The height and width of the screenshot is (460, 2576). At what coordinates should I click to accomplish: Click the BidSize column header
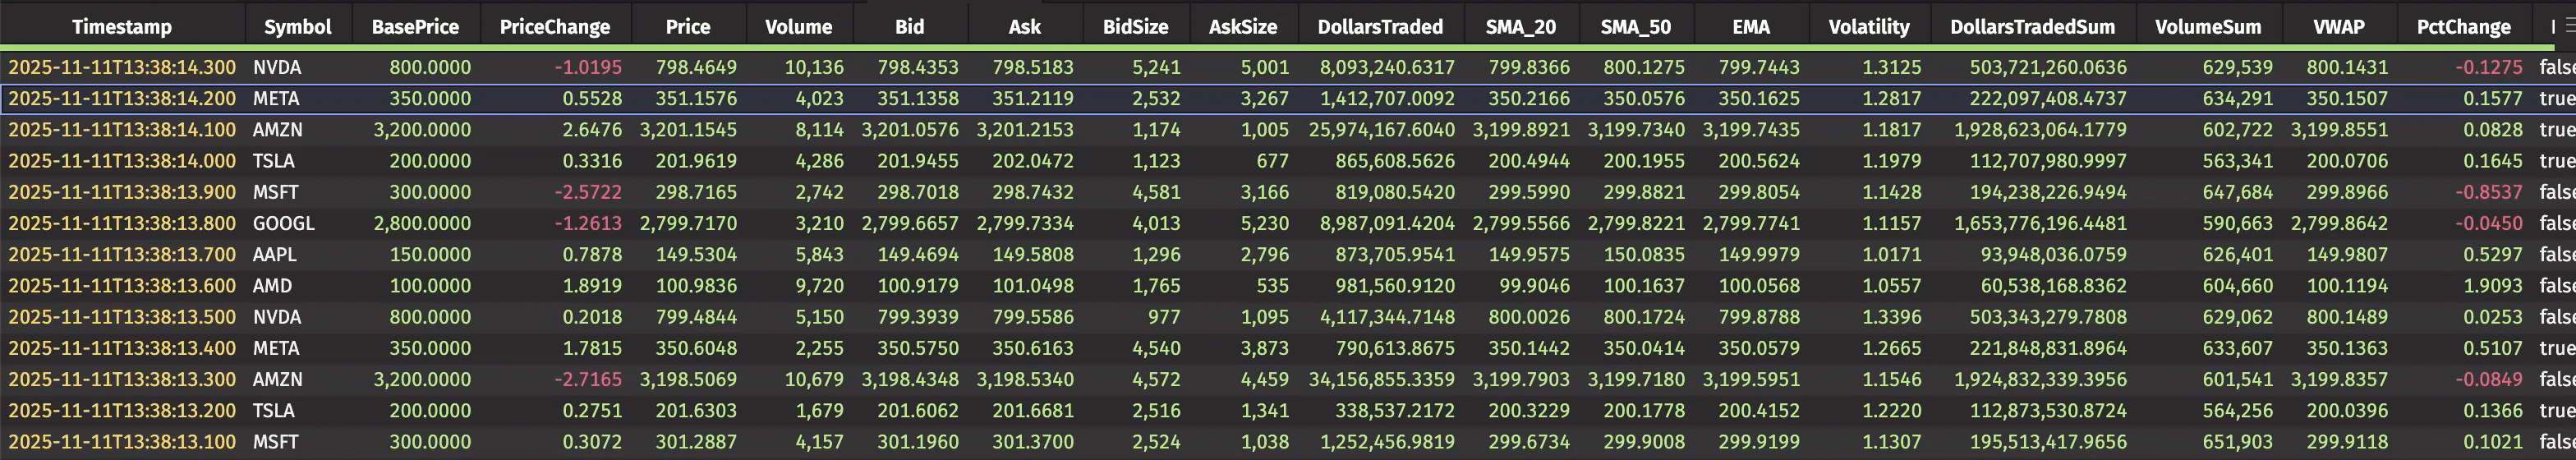(1135, 27)
